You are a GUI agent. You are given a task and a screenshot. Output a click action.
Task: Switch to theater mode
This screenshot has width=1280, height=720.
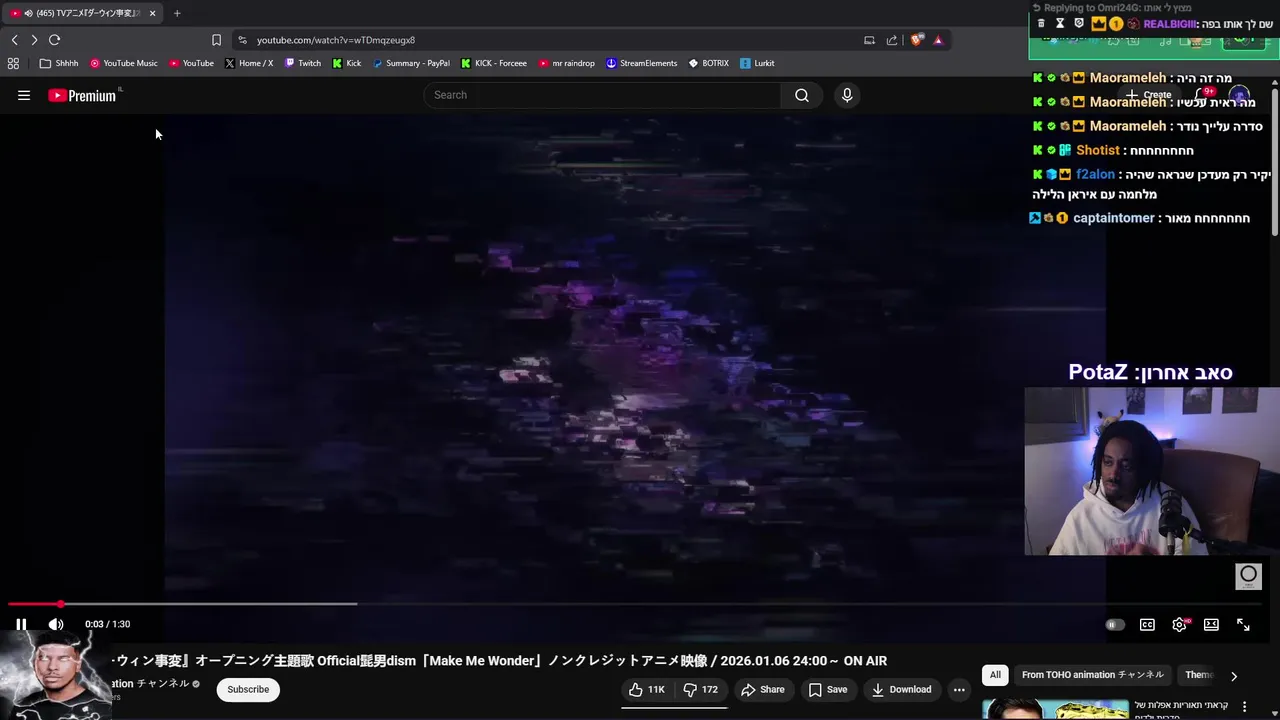pyautogui.click(x=1211, y=624)
